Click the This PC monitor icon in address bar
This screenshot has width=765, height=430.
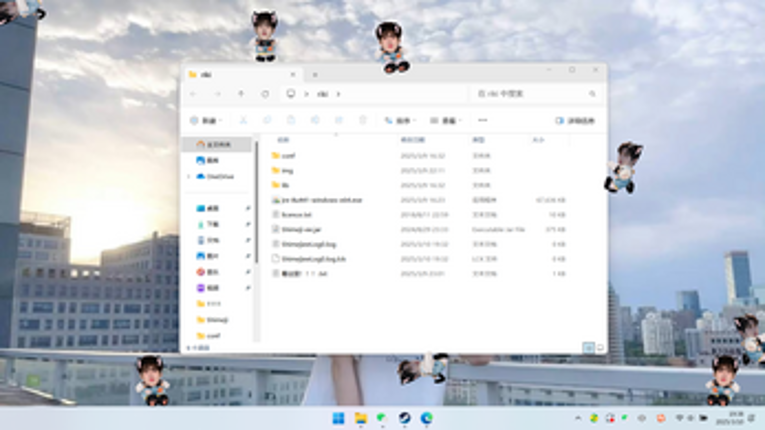[291, 93]
